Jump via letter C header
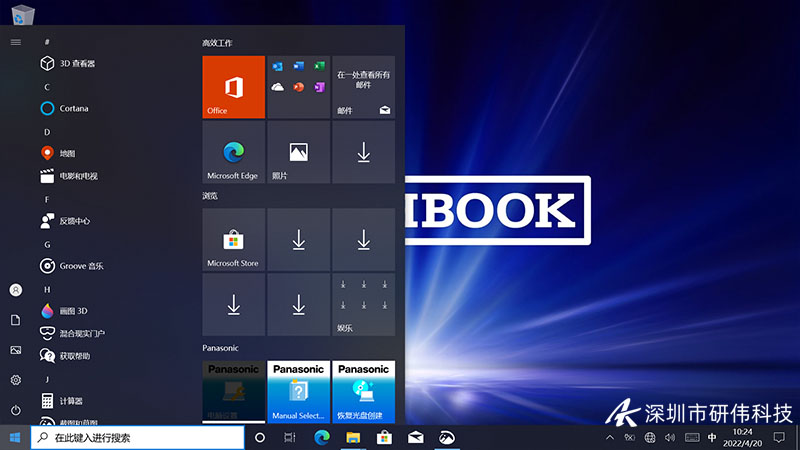 pos(47,87)
